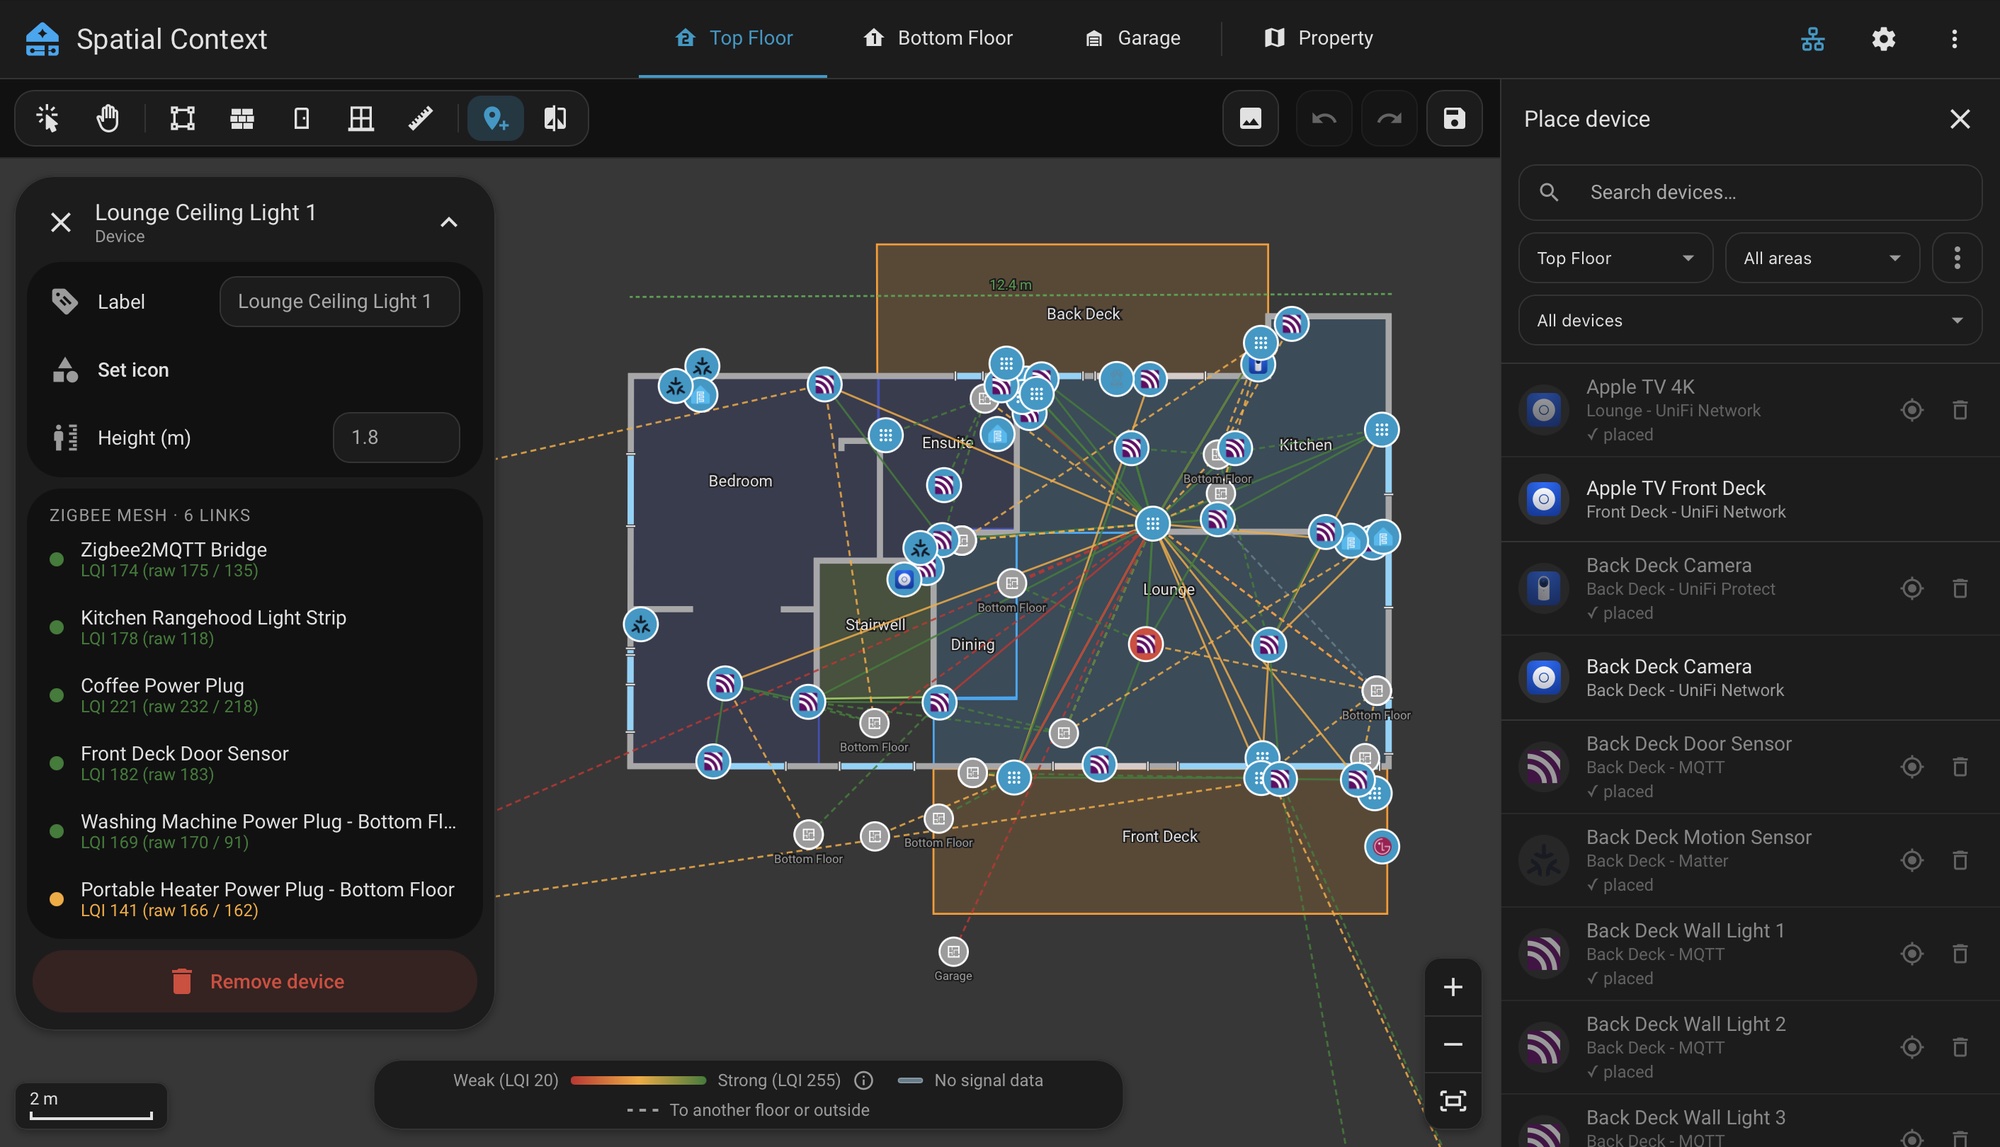
Task: Edit the Height value field
Action: pos(396,437)
